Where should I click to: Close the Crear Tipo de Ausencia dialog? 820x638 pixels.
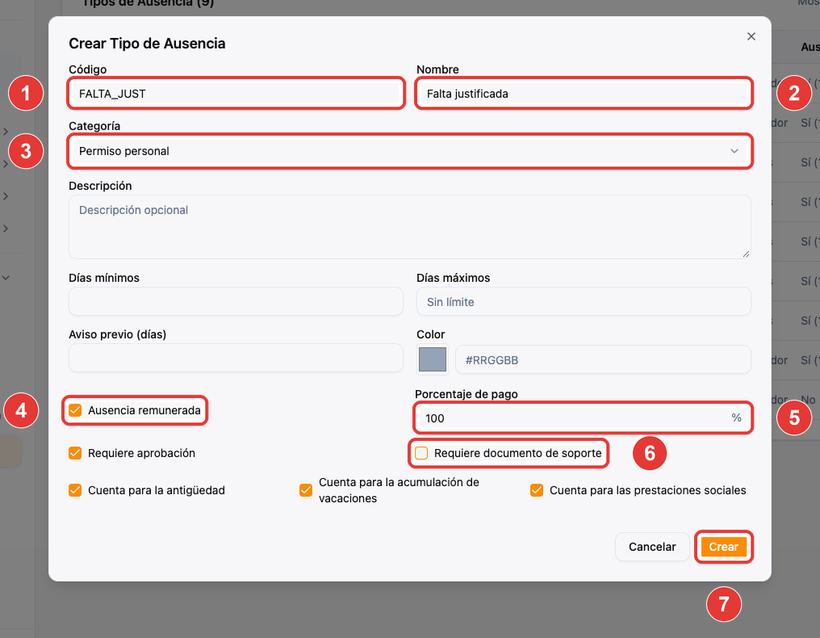point(751,37)
